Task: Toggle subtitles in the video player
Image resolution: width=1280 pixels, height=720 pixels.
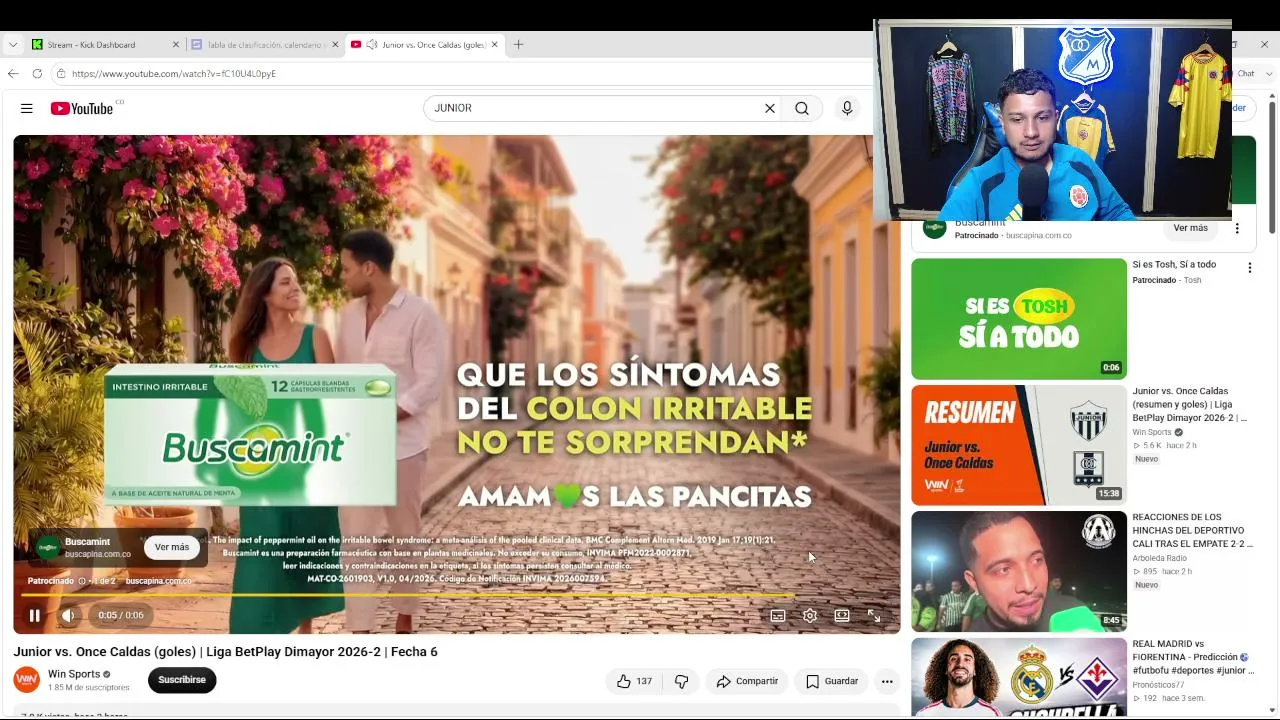Action: pos(778,616)
